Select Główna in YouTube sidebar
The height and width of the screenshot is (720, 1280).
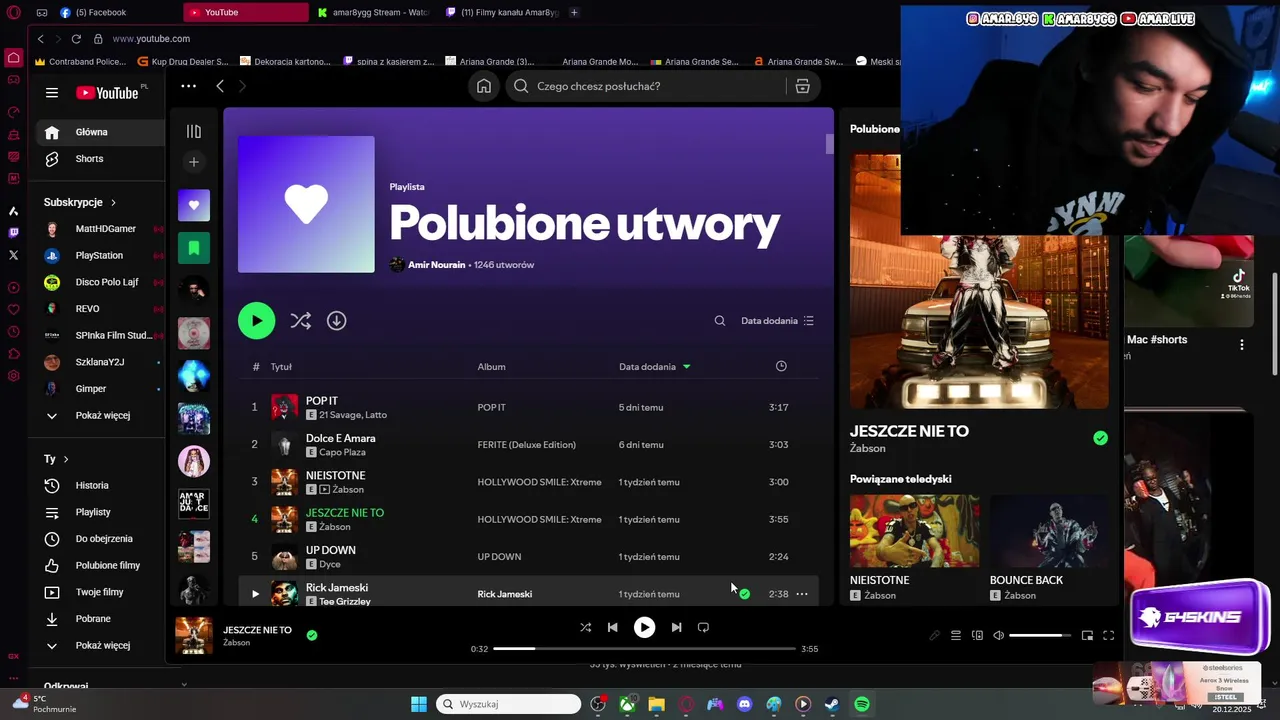click(100, 132)
